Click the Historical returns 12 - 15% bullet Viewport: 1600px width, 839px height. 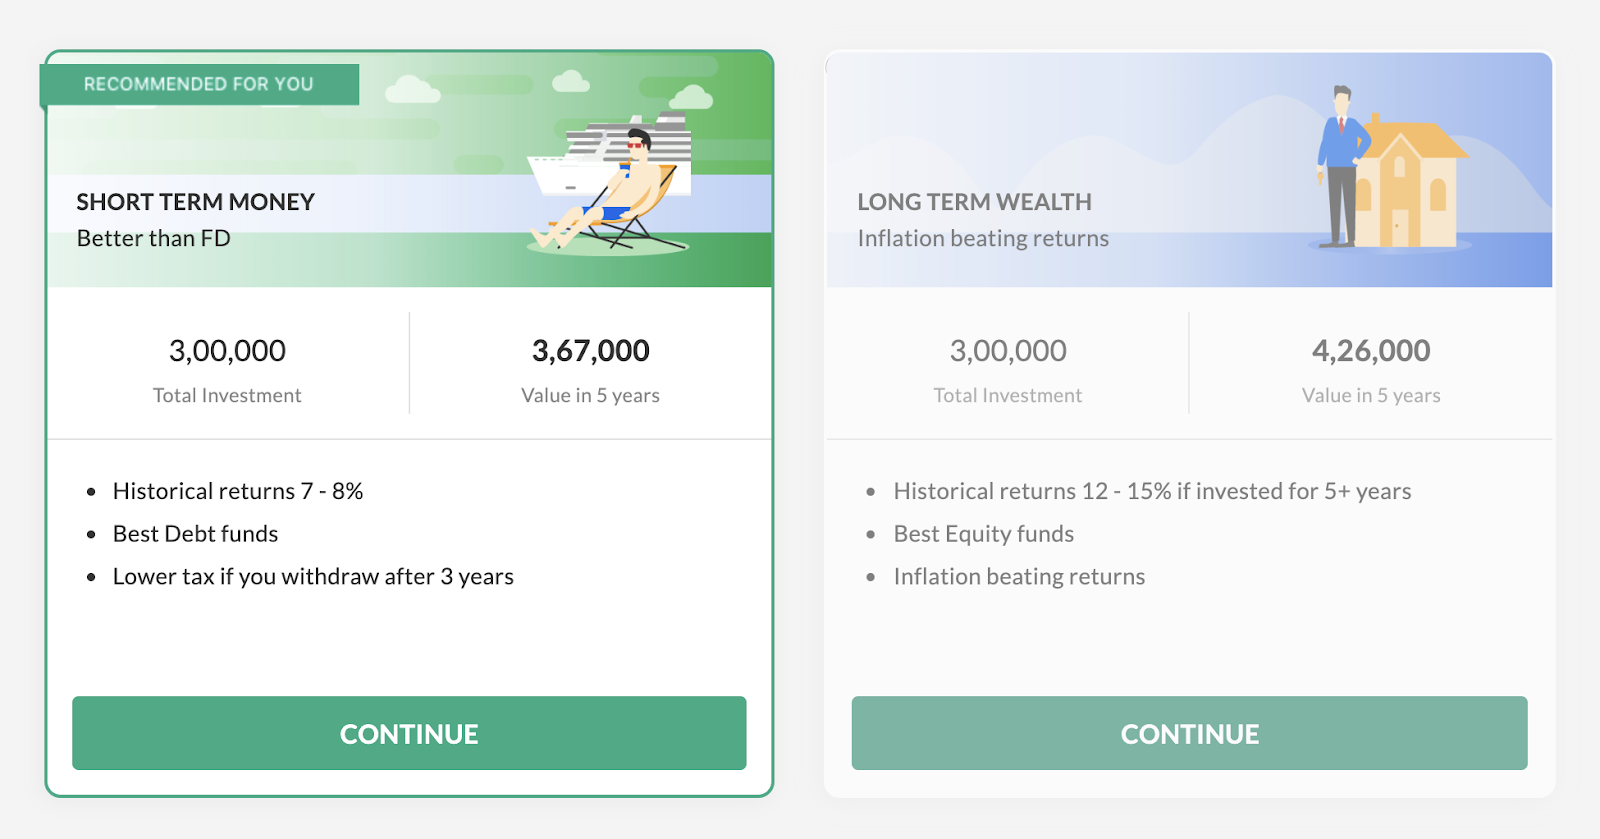click(1152, 491)
